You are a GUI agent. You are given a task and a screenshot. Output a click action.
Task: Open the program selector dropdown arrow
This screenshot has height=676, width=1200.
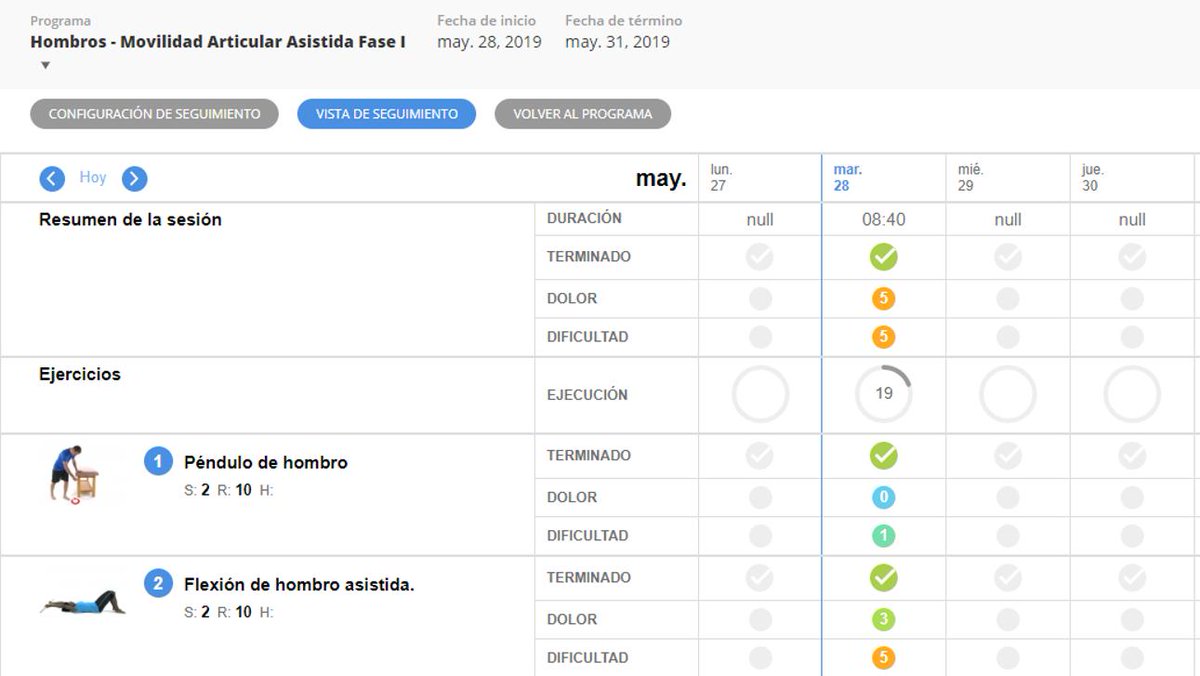(45, 66)
